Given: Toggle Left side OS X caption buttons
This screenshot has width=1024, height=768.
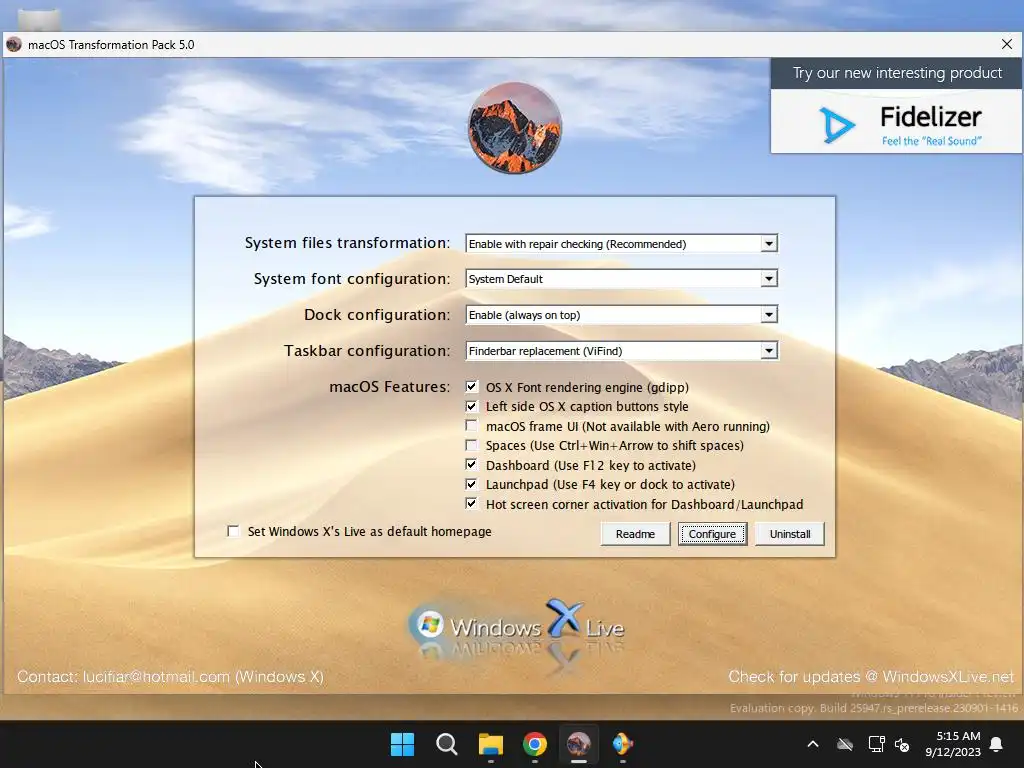Looking at the screenshot, I should (472, 406).
